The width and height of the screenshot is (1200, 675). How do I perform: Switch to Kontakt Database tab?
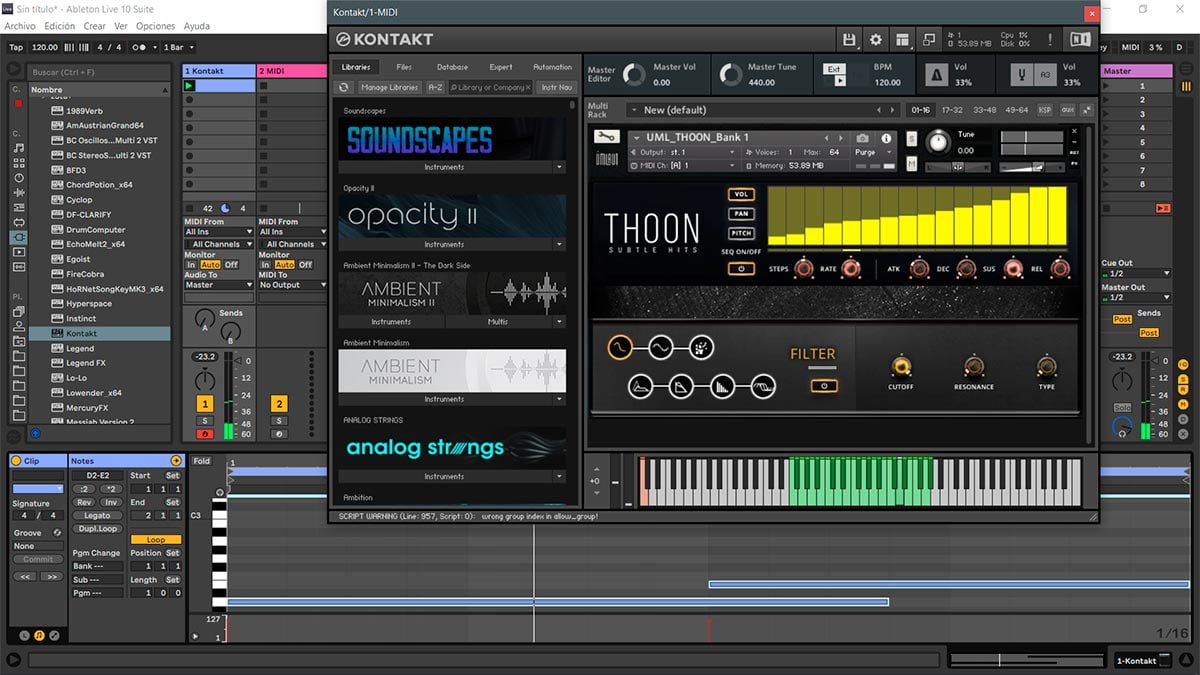452,67
